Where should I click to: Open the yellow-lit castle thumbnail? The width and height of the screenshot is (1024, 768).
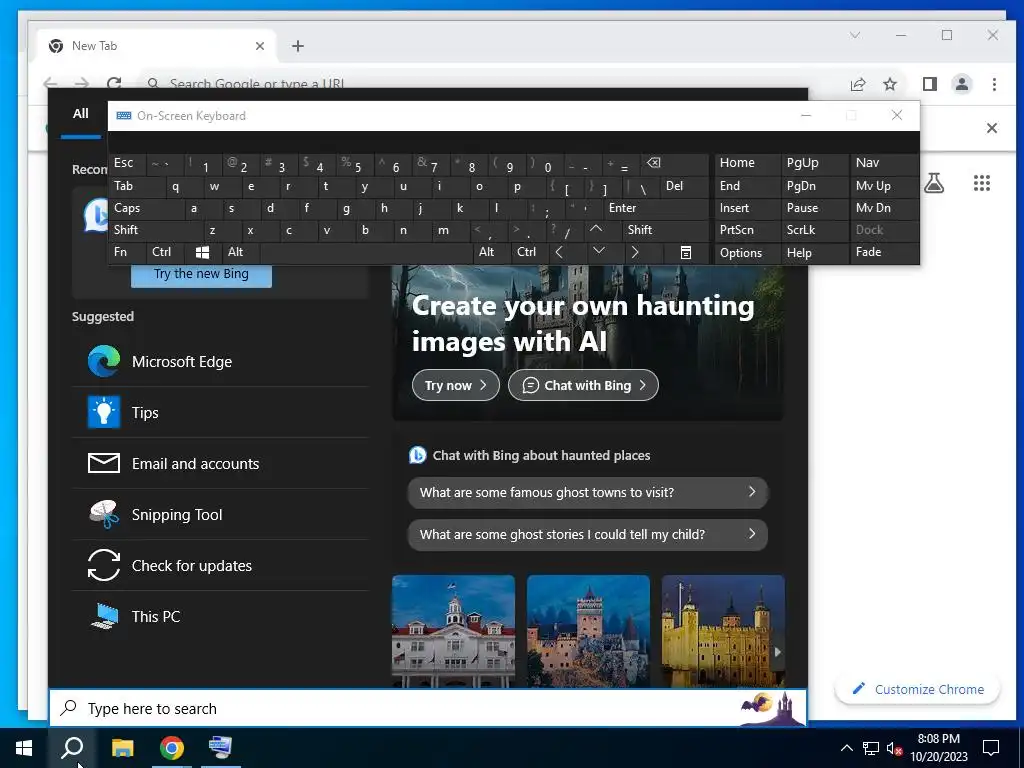[x=723, y=631]
